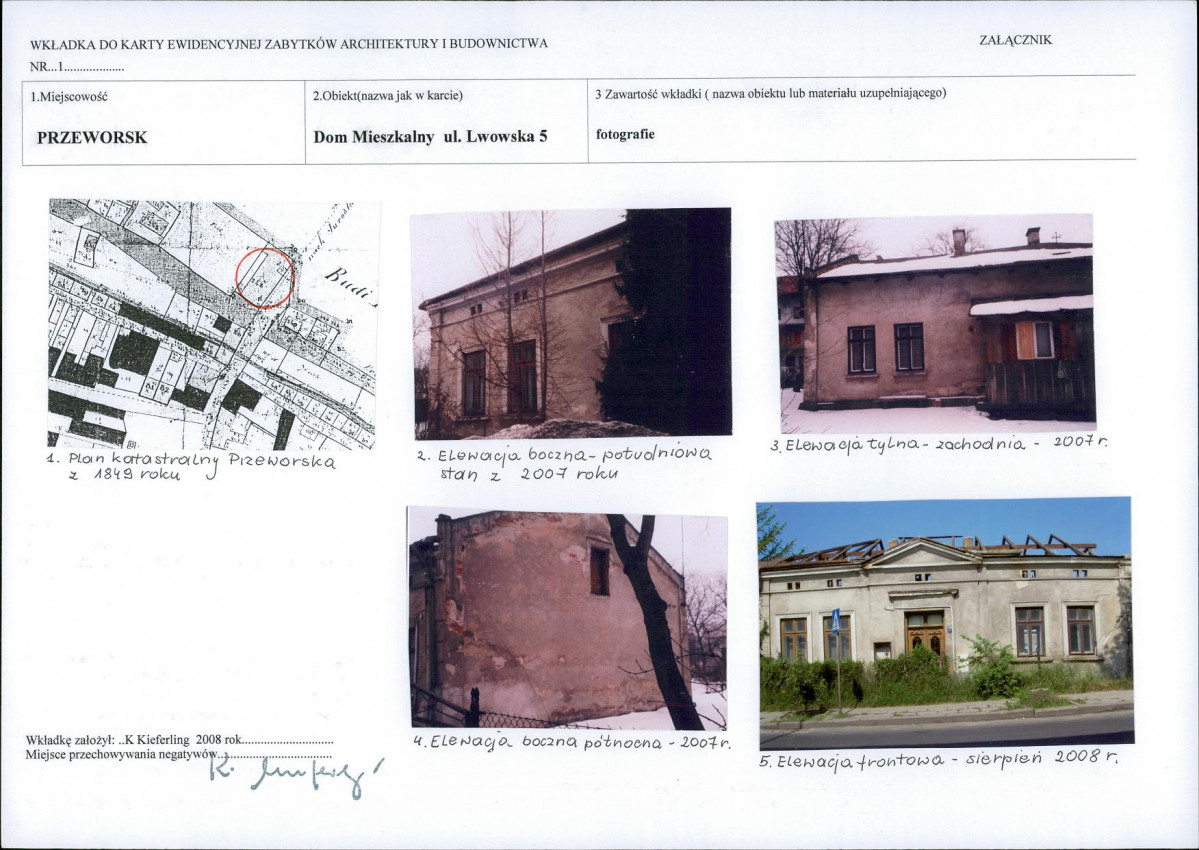The height and width of the screenshot is (850, 1199).
Task: Click caption '1. Plan katastralny Przeworska'
Action: click(190, 466)
